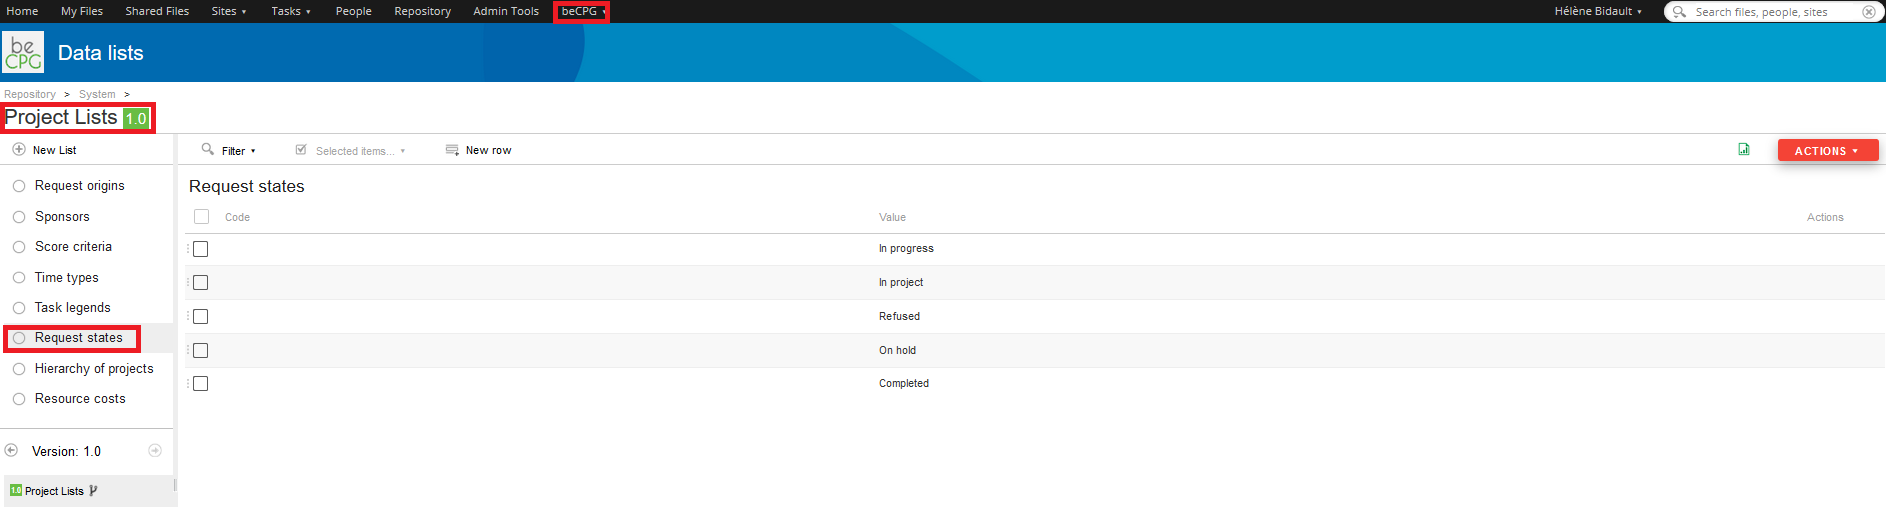Select the Request origins list
The height and width of the screenshot is (511, 1886).
(x=79, y=186)
